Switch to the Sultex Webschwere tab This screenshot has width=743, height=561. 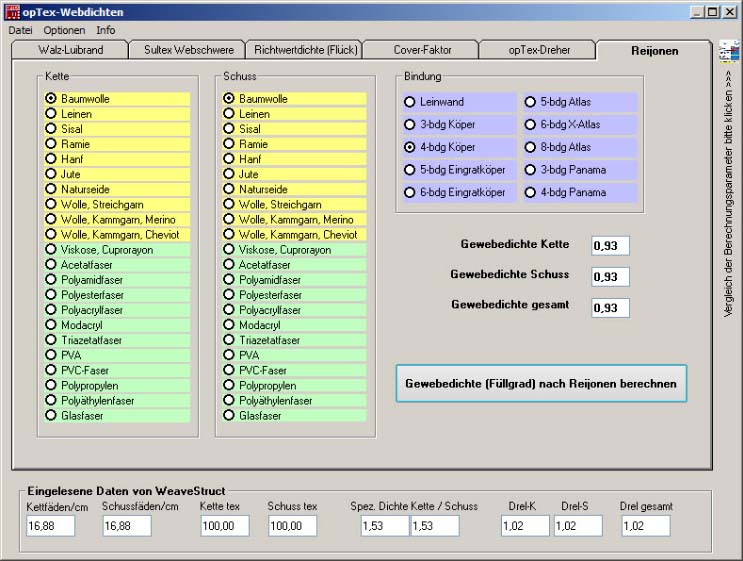[189, 50]
